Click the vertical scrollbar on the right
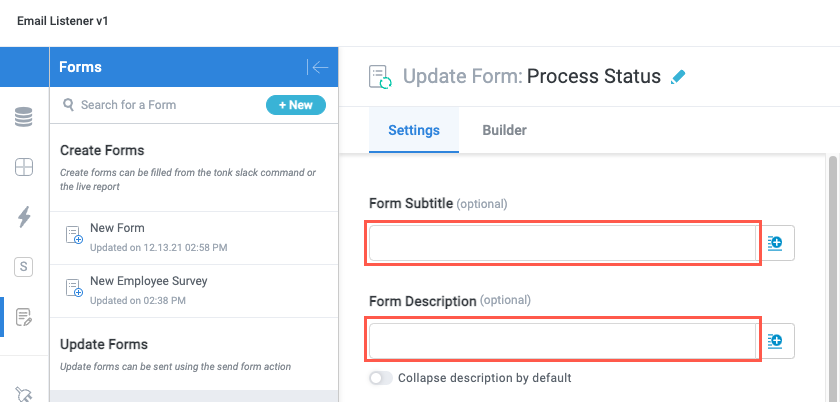The image size is (840, 402). (832, 280)
